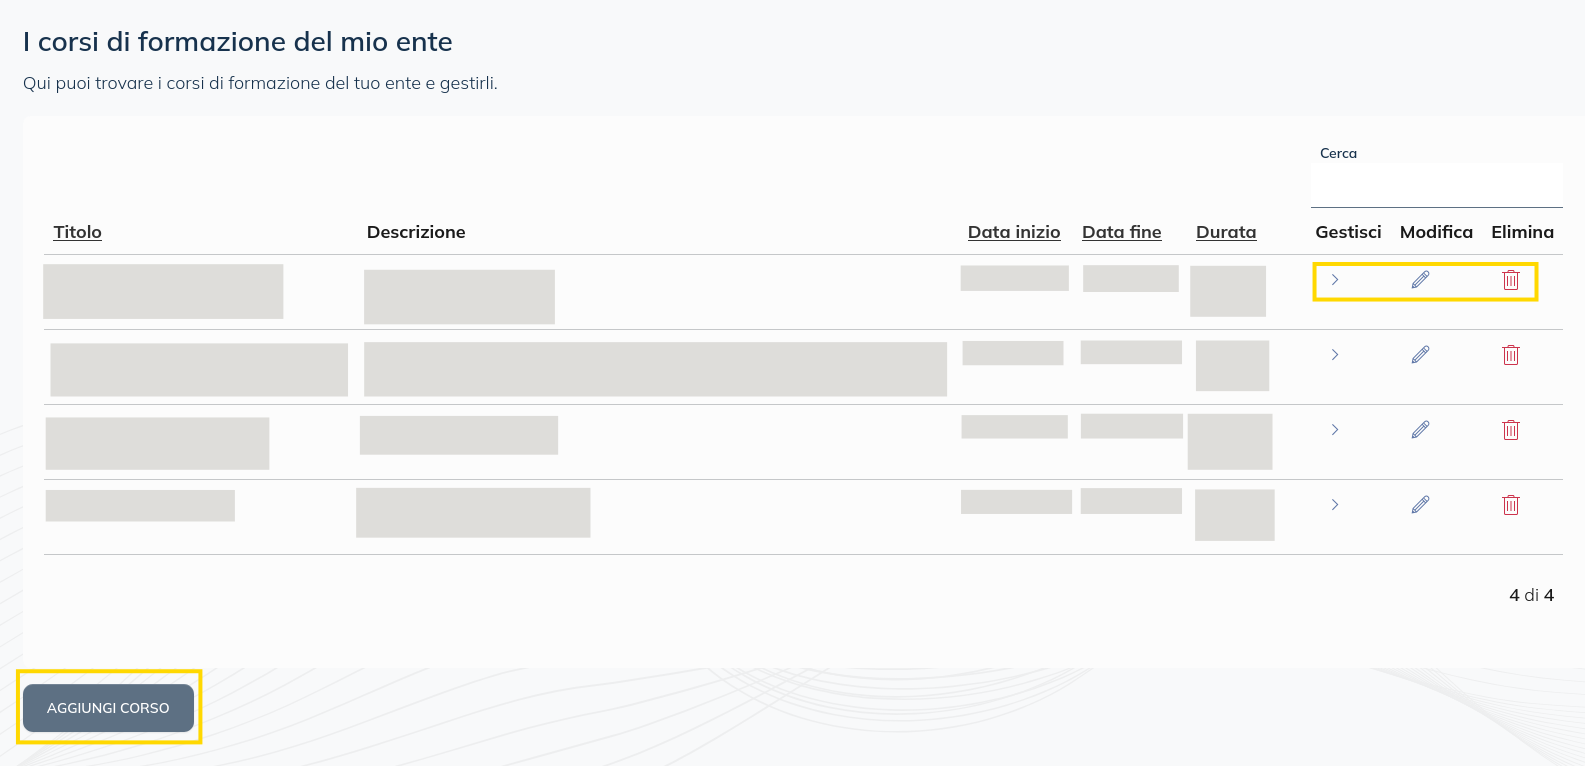Click the trash bin icon on the fourth row

pos(1511,506)
